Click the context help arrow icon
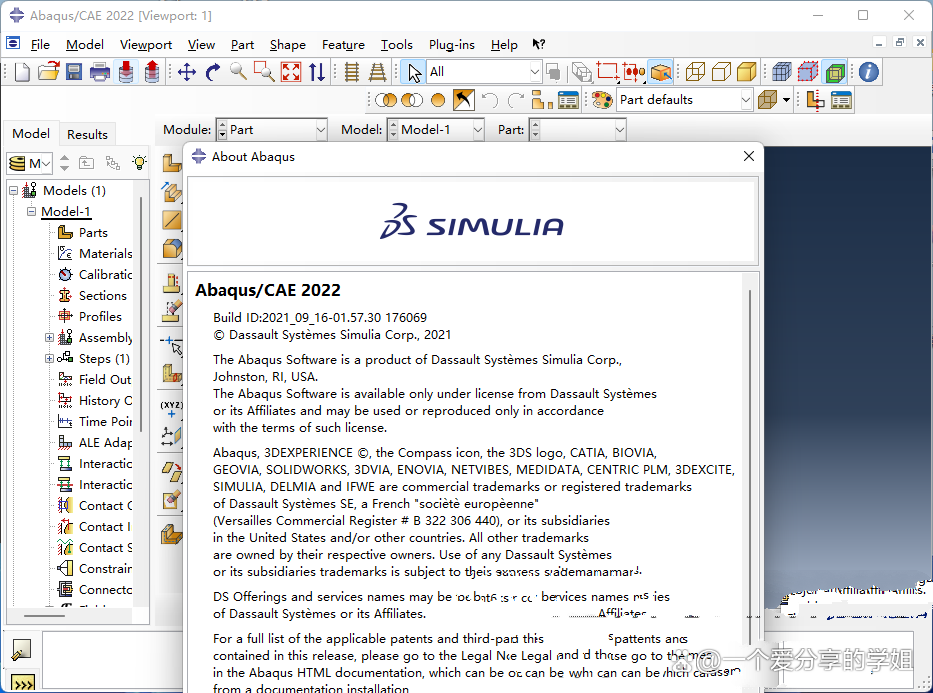Image resolution: width=933 pixels, height=693 pixels. pos(538,44)
